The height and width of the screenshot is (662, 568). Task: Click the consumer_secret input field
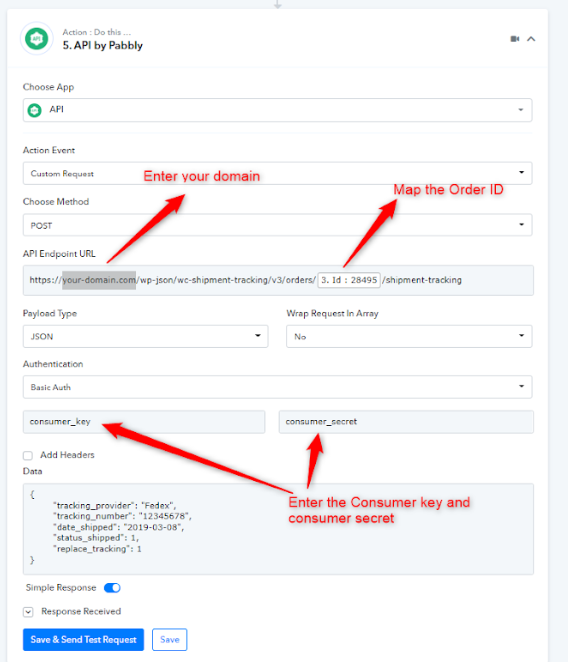coord(406,422)
